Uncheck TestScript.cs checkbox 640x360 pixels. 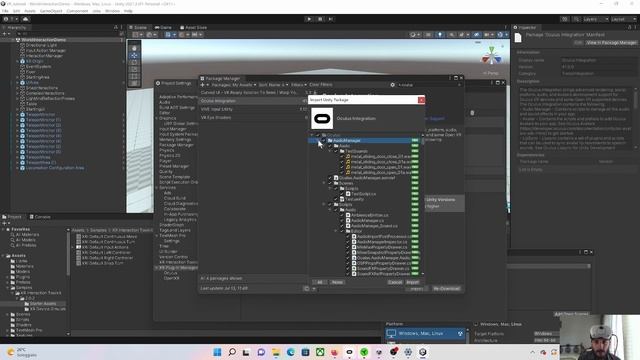click(x=342, y=194)
